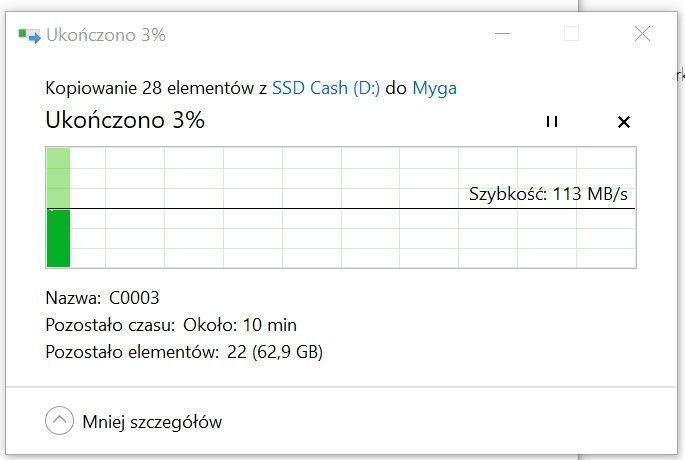Collapse details using the circled chevron
The height and width of the screenshot is (460, 685).
[59, 421]
